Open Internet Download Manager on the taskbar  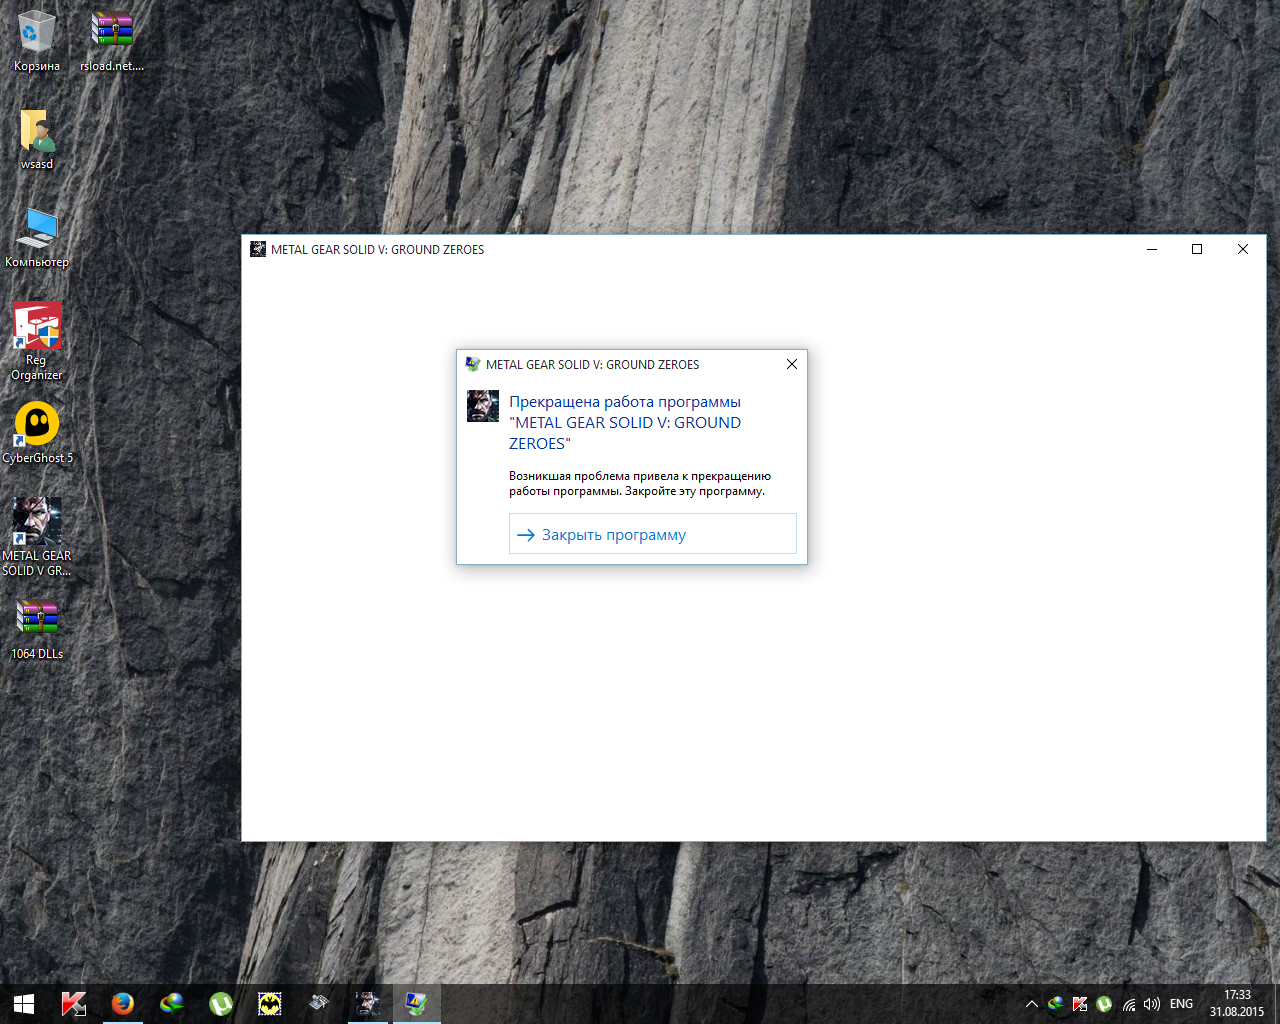pyautogui.click(x=171, y=1004)
